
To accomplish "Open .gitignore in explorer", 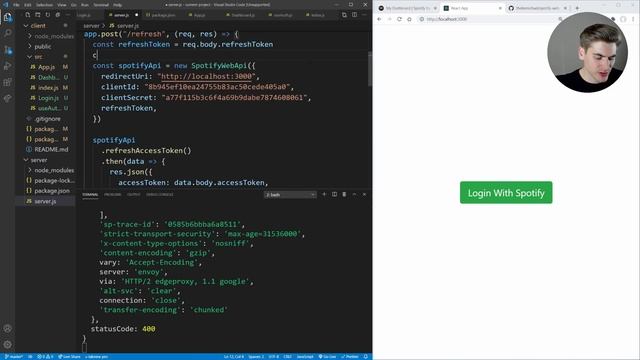I will coord(47,119).
